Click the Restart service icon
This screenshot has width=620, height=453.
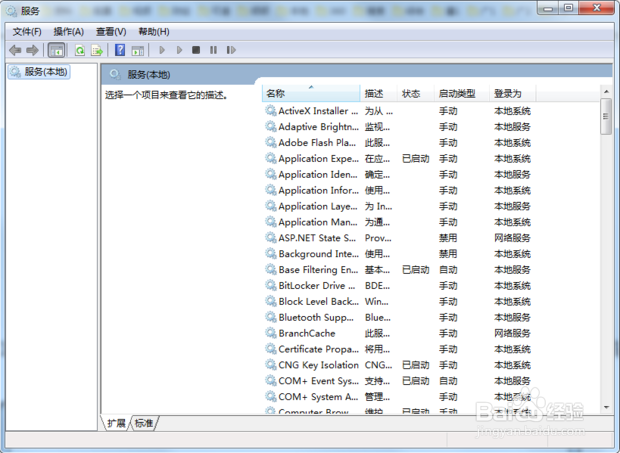(x=231, y=50)
